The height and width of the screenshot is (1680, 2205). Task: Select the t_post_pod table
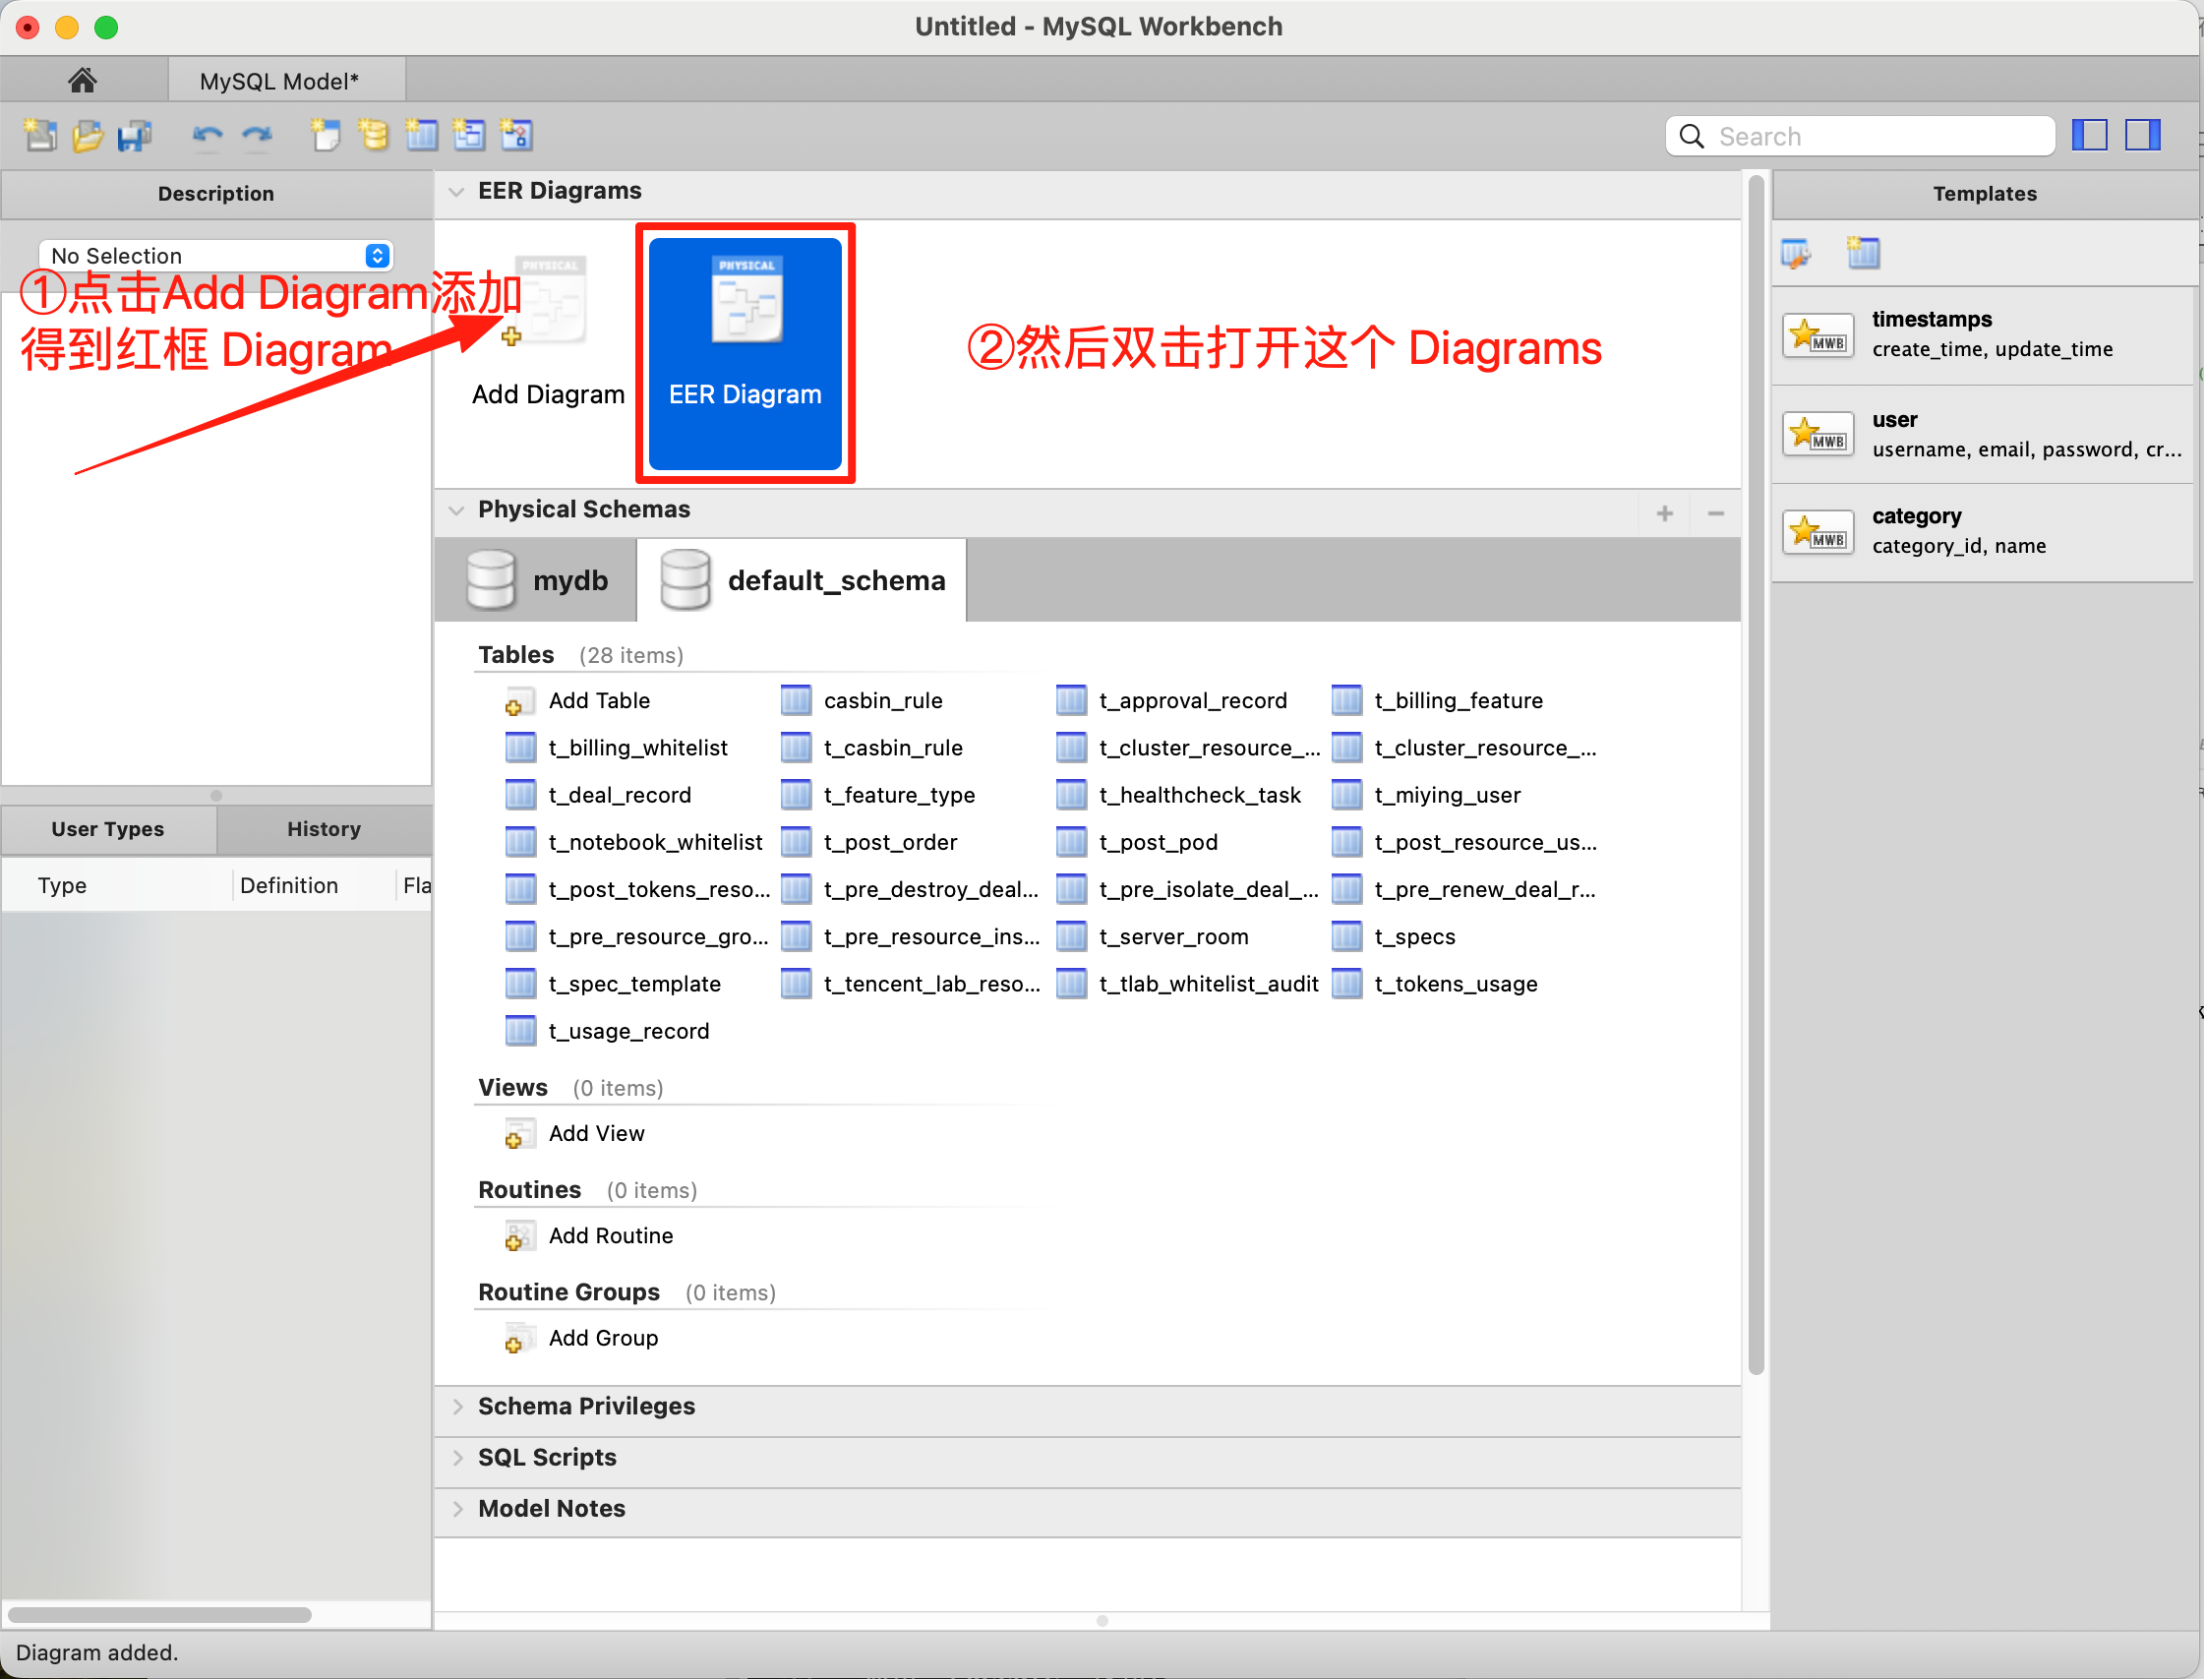(1137, 843)
